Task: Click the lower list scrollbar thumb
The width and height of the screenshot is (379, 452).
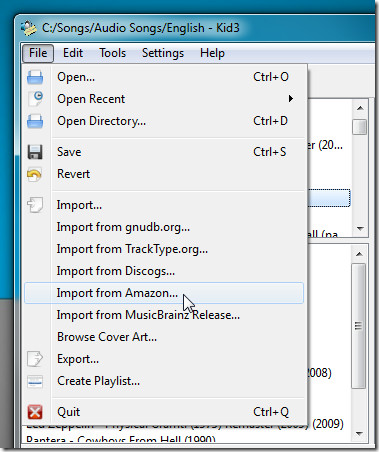Action: tap(359, 326)
